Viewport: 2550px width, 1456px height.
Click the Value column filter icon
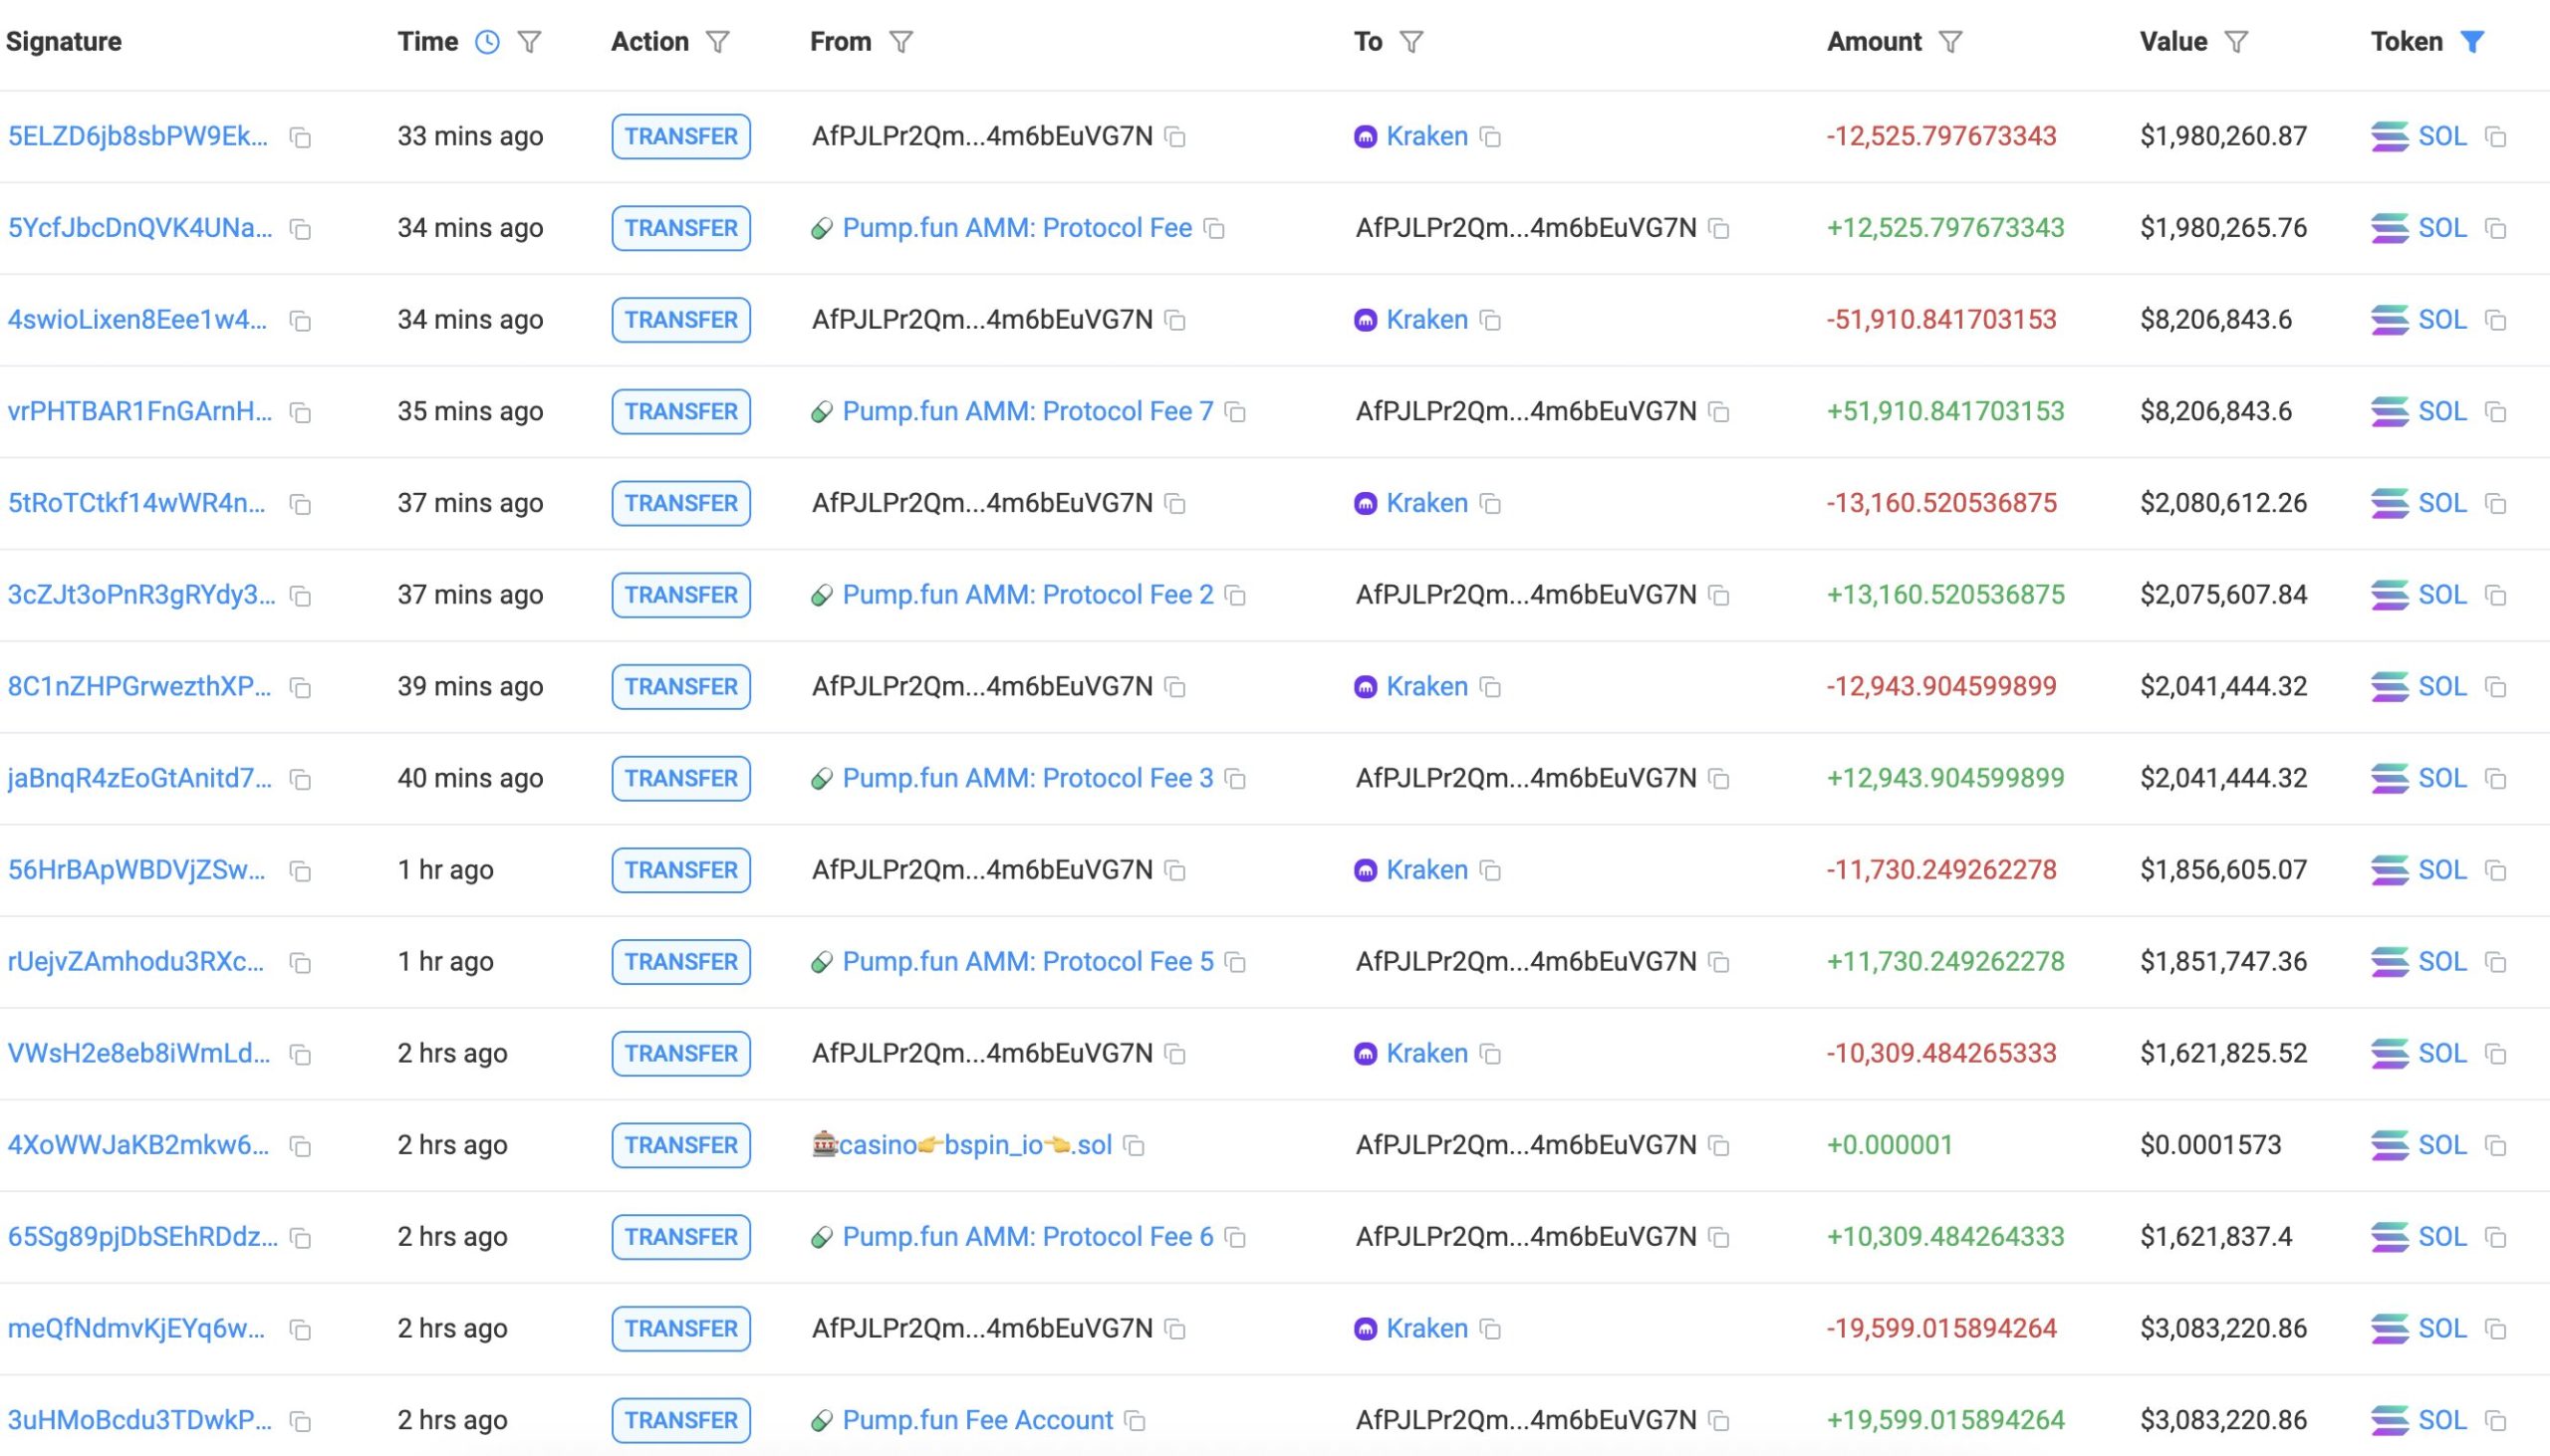[2236, 42]
